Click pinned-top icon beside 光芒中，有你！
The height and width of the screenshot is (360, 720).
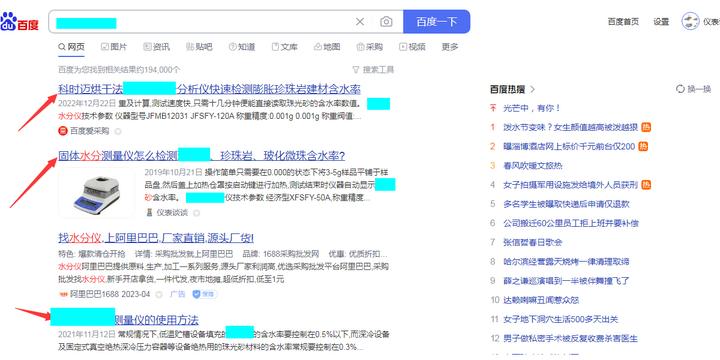[x=493, y=108]
